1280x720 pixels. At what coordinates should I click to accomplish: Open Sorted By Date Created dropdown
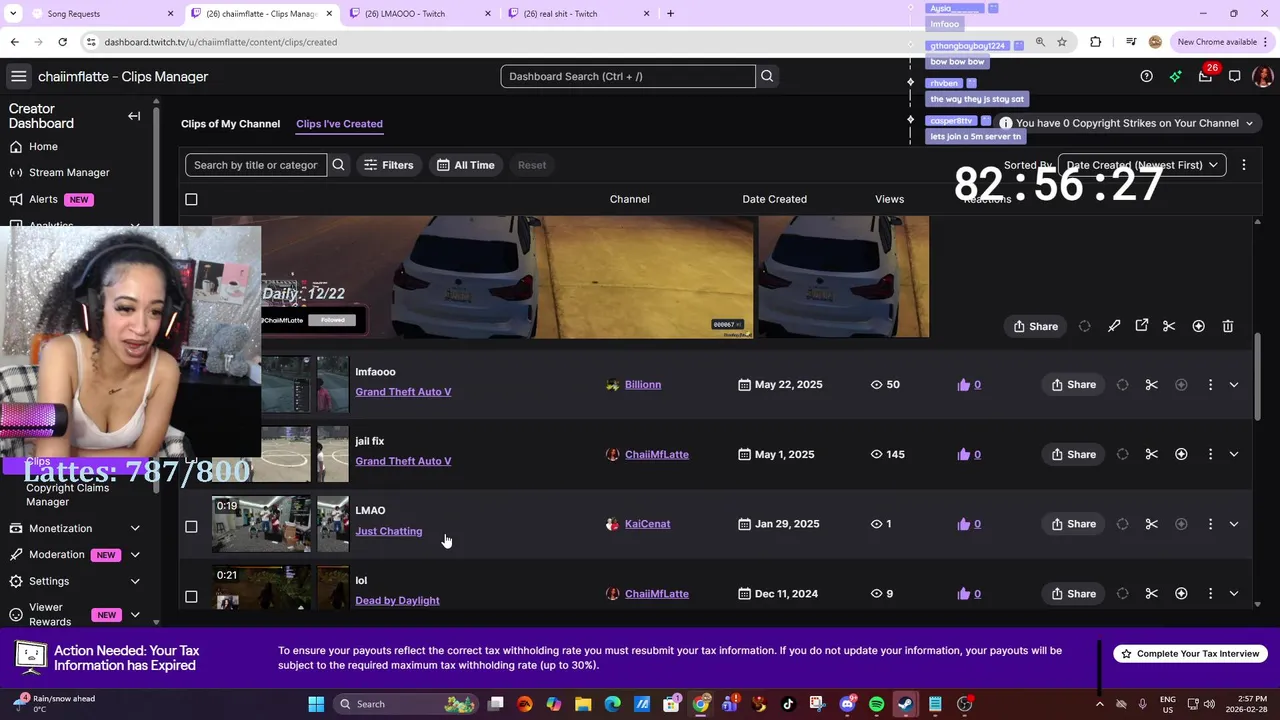1142,165
